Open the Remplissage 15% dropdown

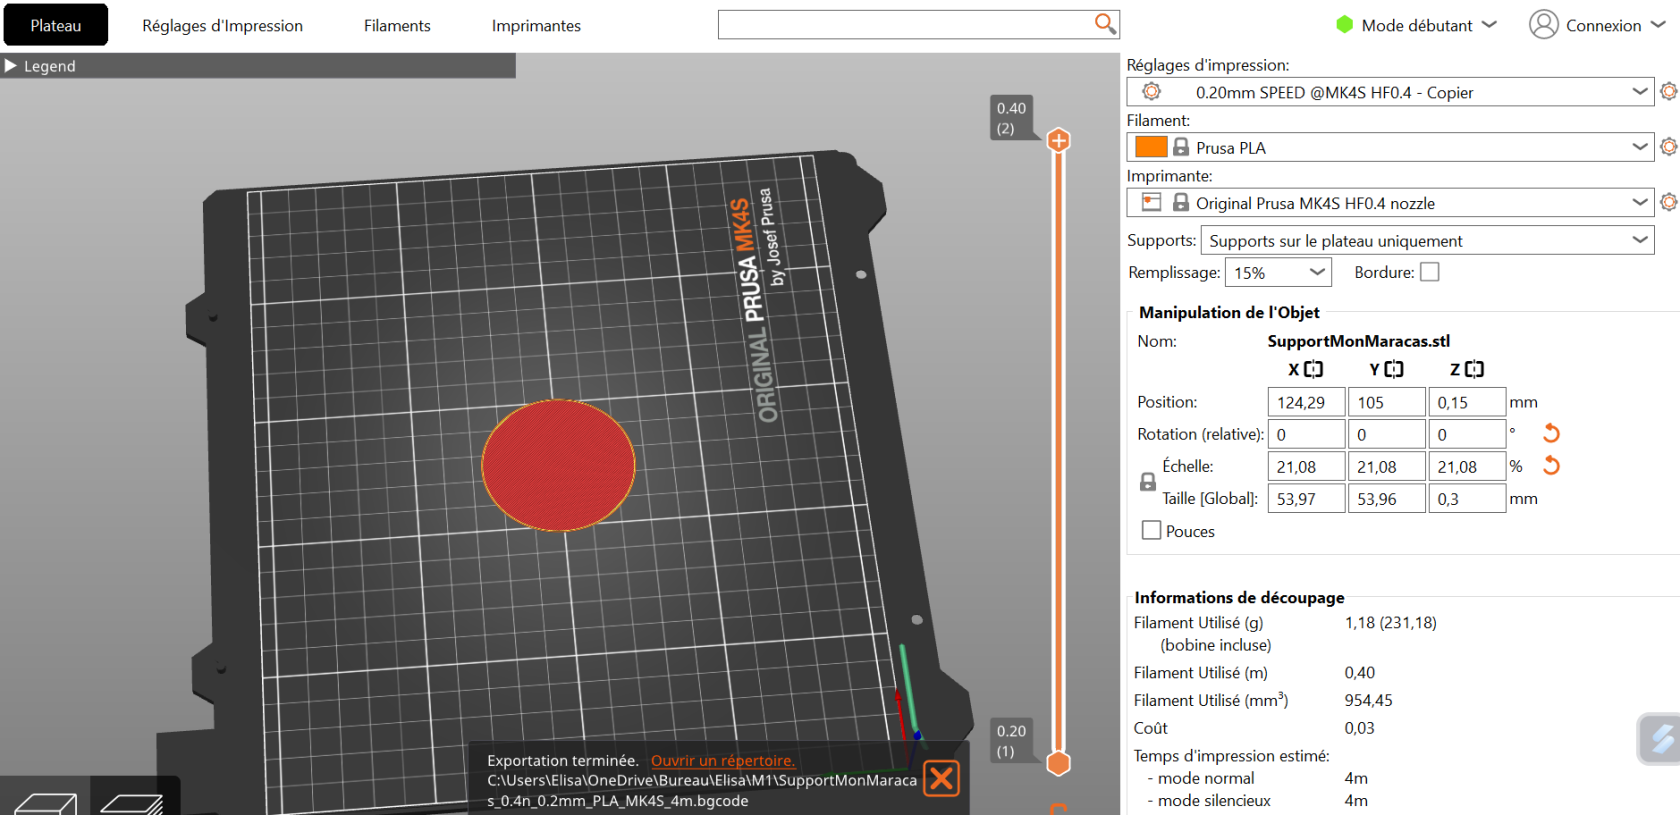click(1278, 272)
